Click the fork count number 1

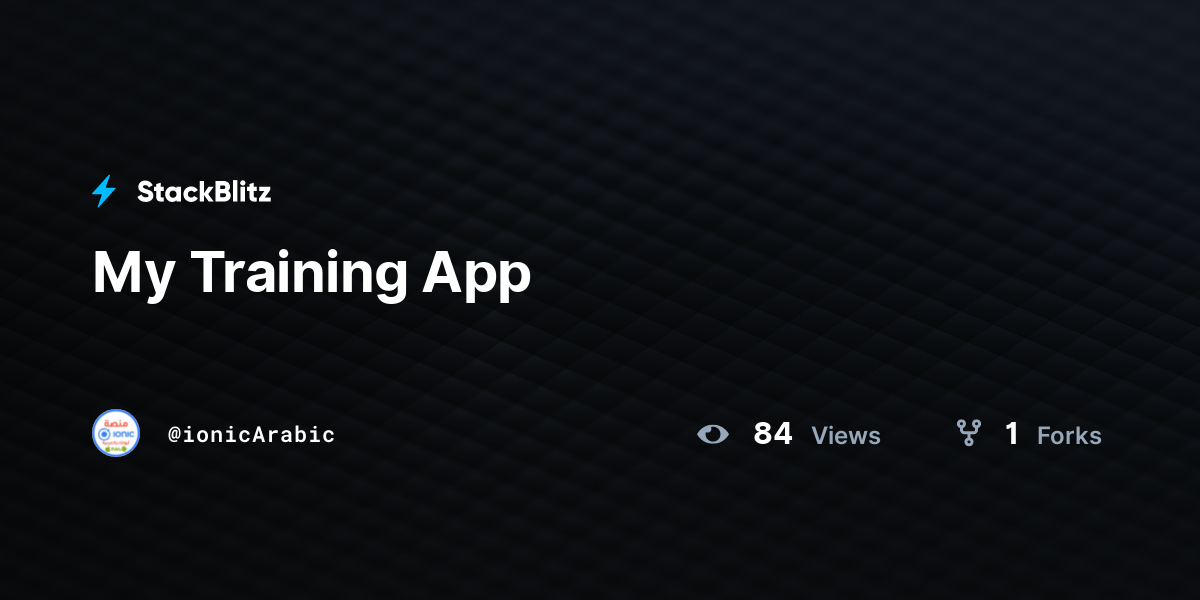pyautogui.click(x=1012, y=434)
